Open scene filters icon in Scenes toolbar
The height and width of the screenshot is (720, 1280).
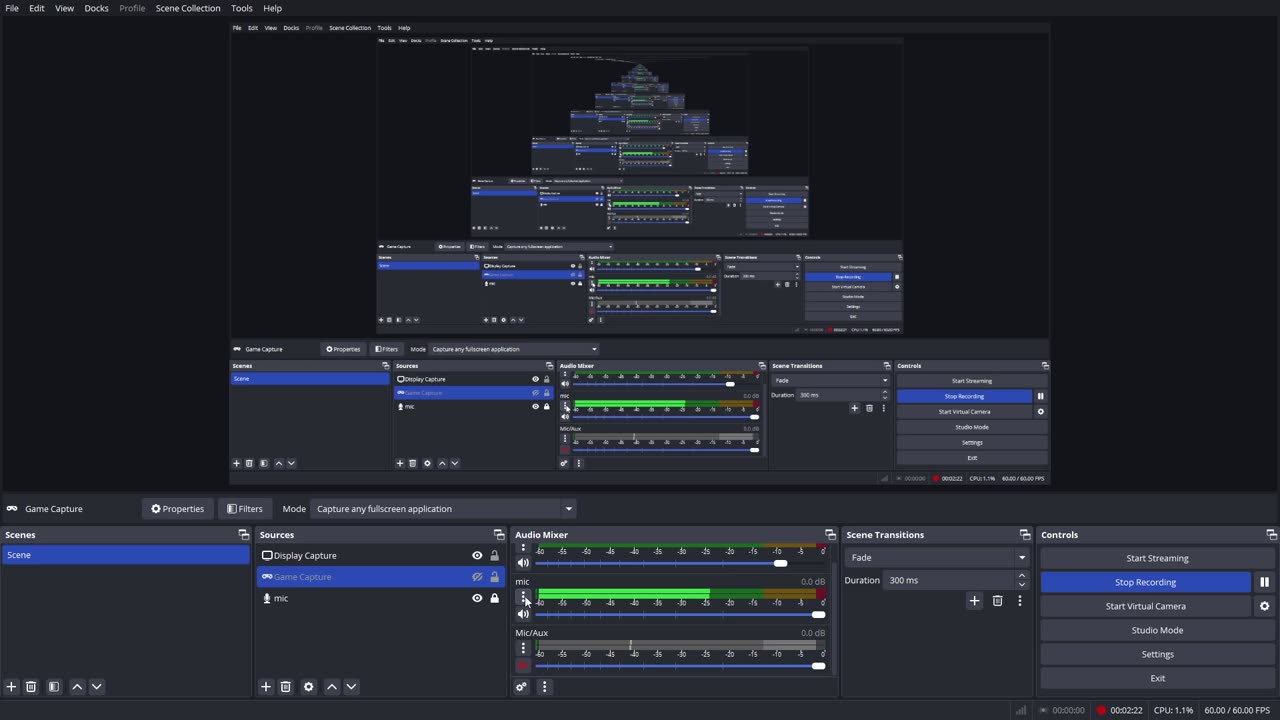54,687
